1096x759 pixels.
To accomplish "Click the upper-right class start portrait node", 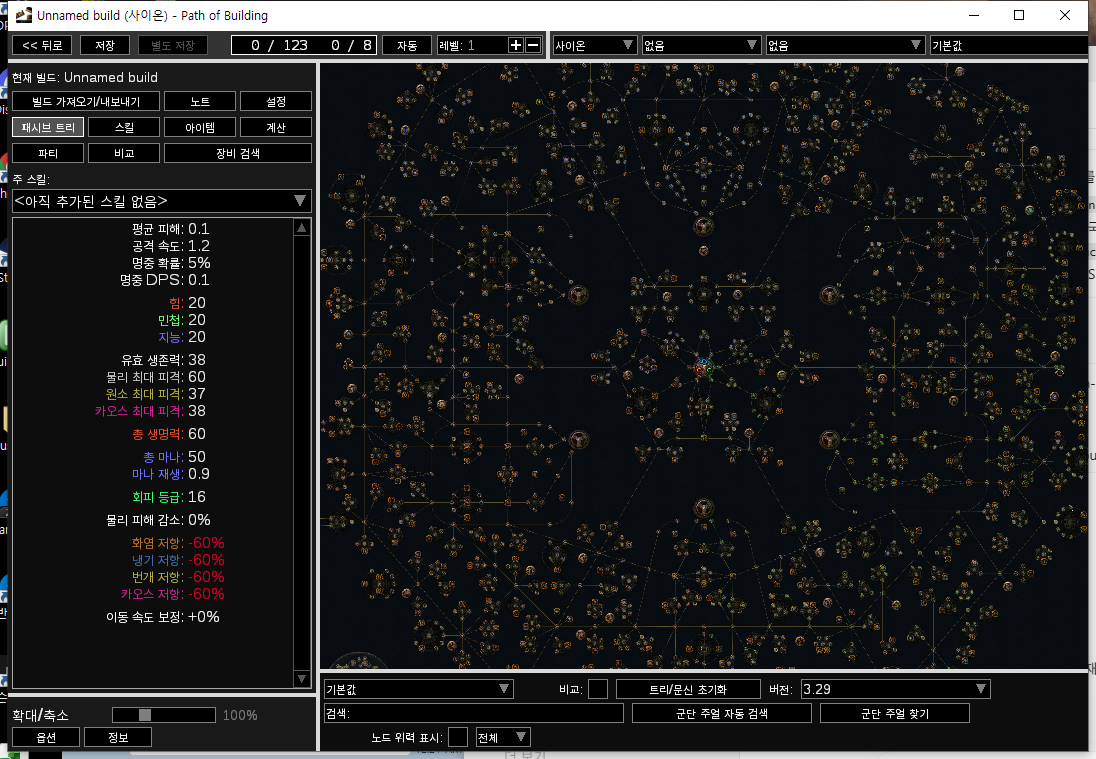I will click(x=830, y=295).
